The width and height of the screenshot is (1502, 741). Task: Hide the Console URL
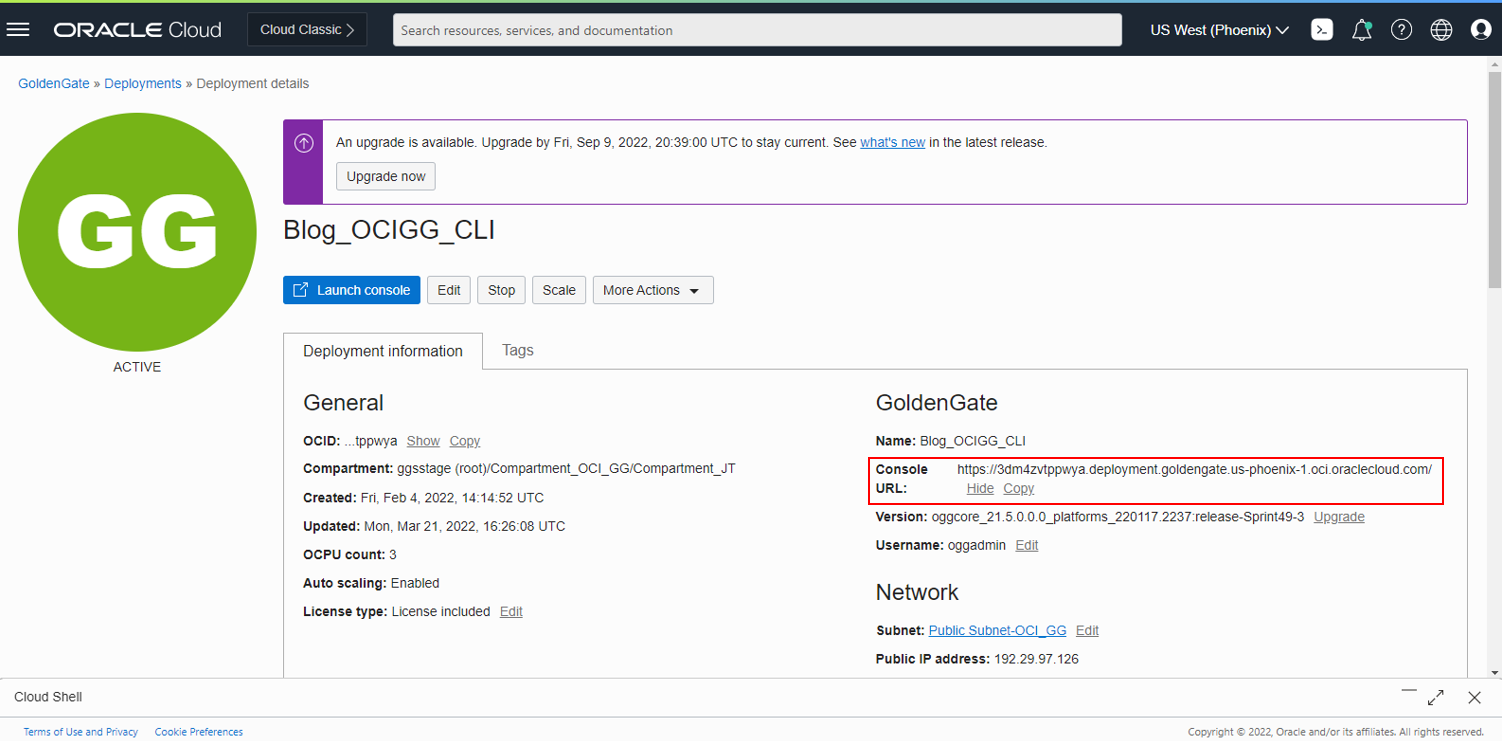(x=980, y=489)
